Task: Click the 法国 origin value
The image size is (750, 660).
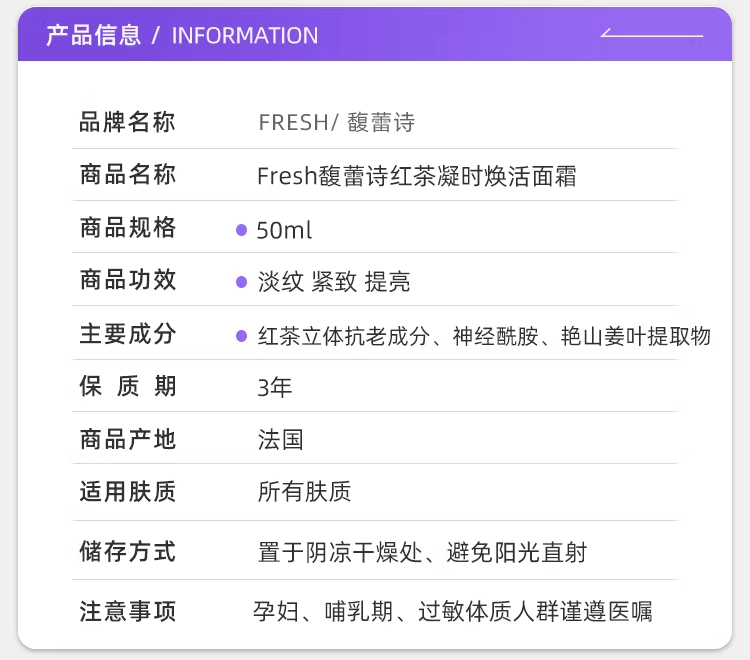Action: point(280,439)
